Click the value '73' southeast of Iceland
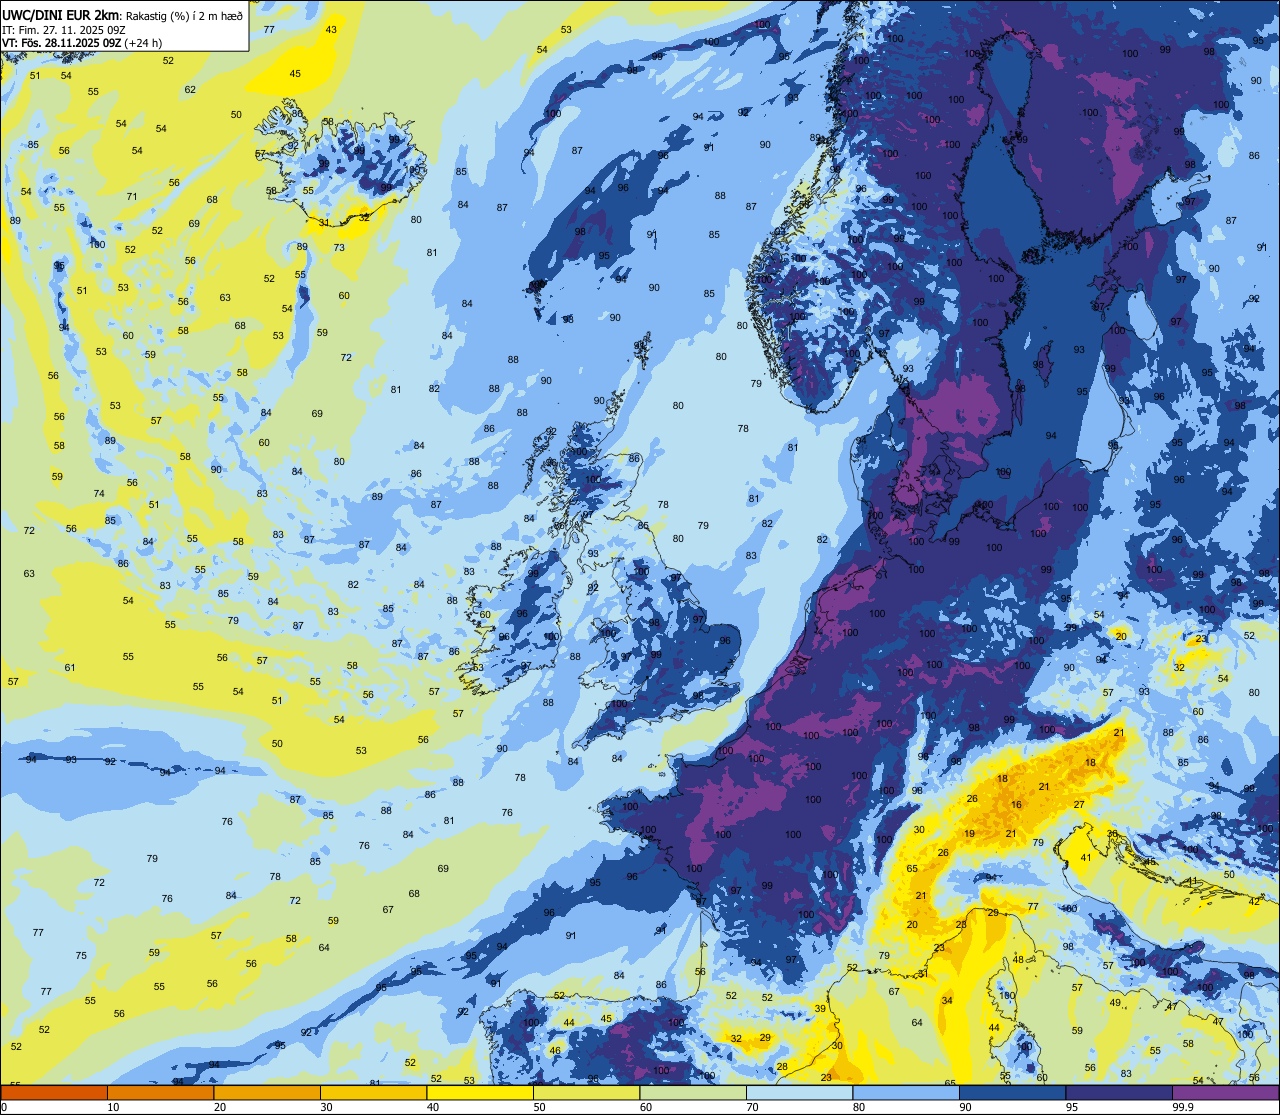This screenshot has height=1115, width=1280. pos(339,248)
